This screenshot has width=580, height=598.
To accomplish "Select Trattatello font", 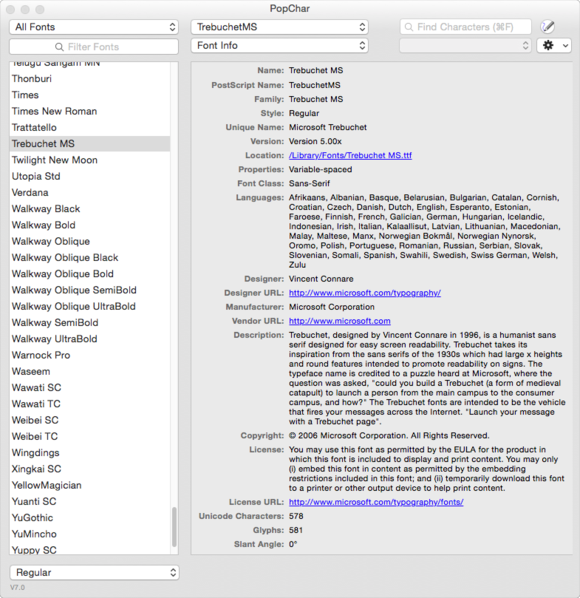I will tap(90, 127).
